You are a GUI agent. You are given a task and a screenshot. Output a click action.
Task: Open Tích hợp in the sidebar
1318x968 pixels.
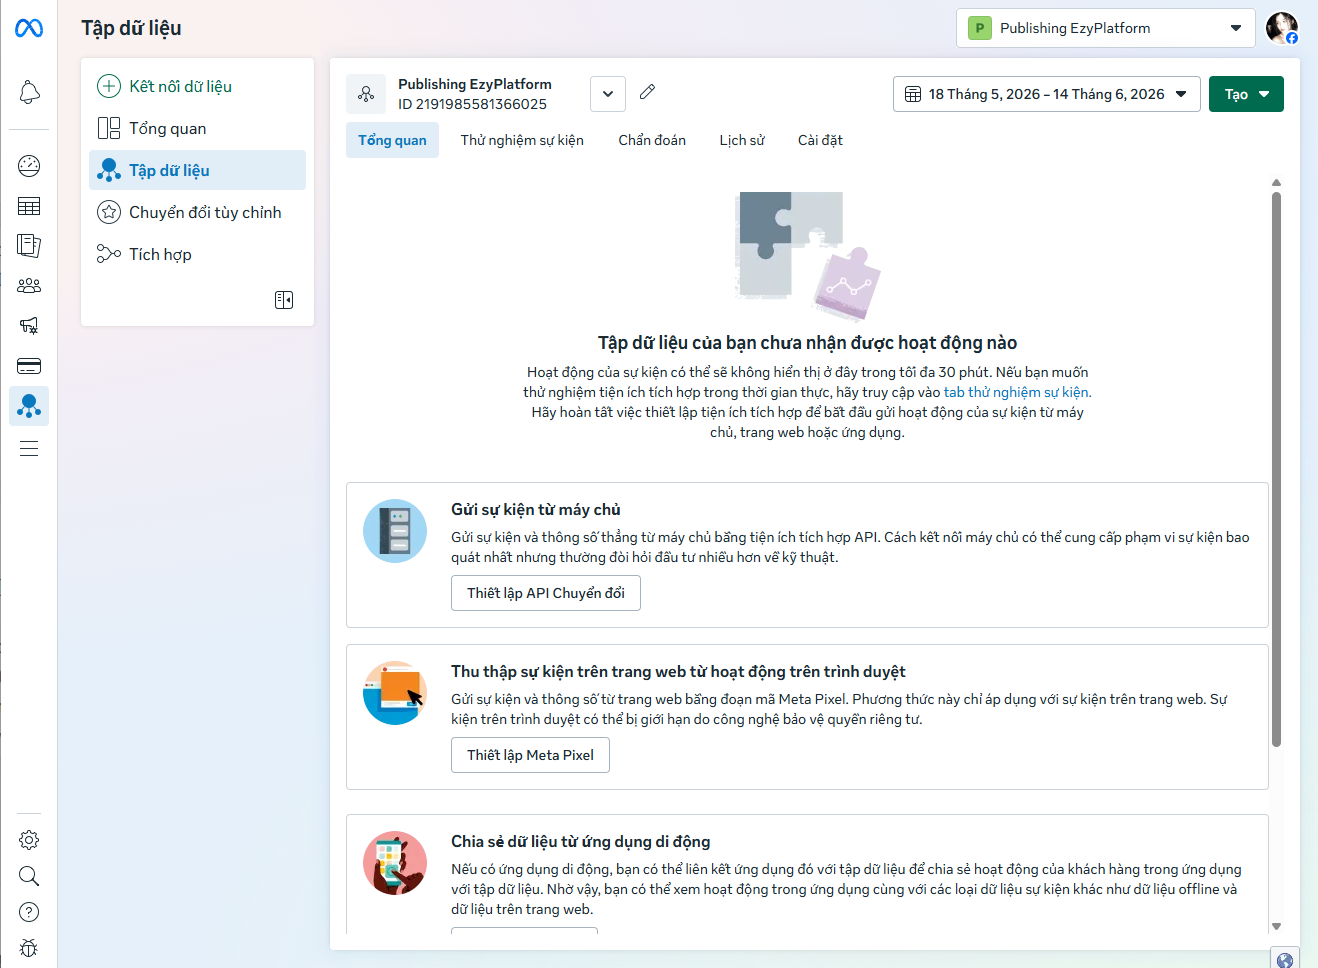pyautogui.click(x=197, y=254)
